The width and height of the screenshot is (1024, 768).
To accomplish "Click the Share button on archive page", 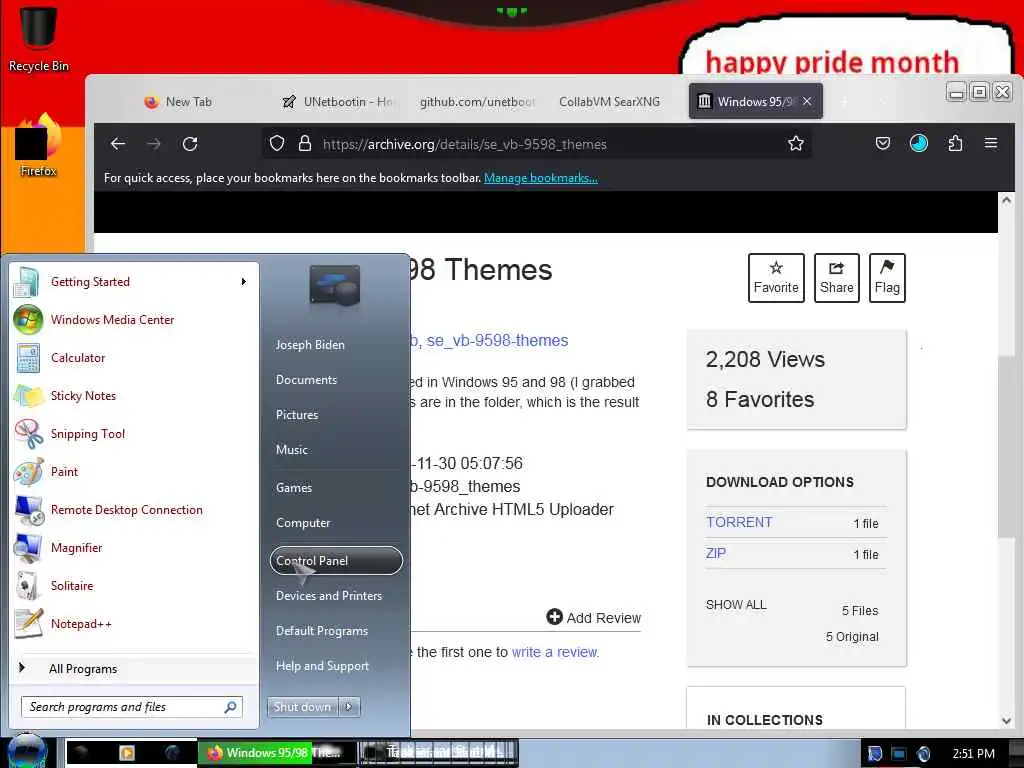I will [x=837, y=278].
